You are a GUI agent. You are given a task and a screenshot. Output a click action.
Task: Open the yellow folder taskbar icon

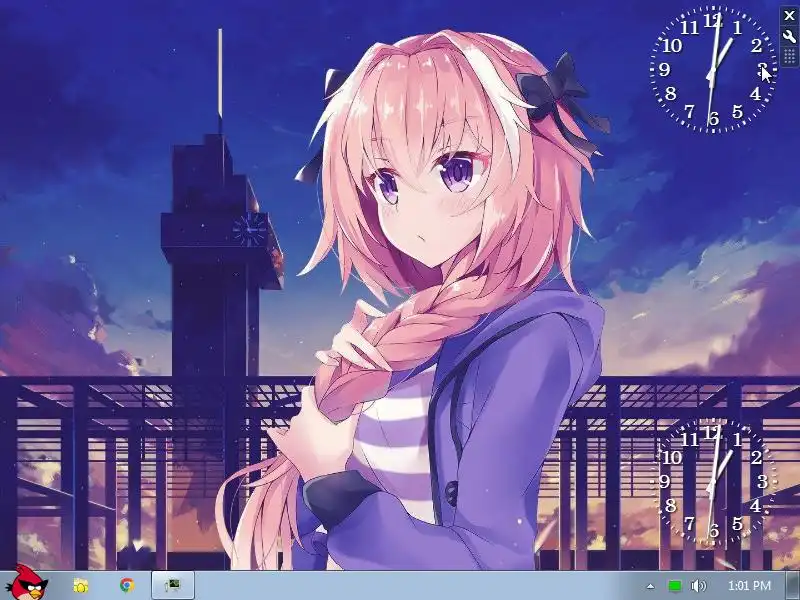81,586
